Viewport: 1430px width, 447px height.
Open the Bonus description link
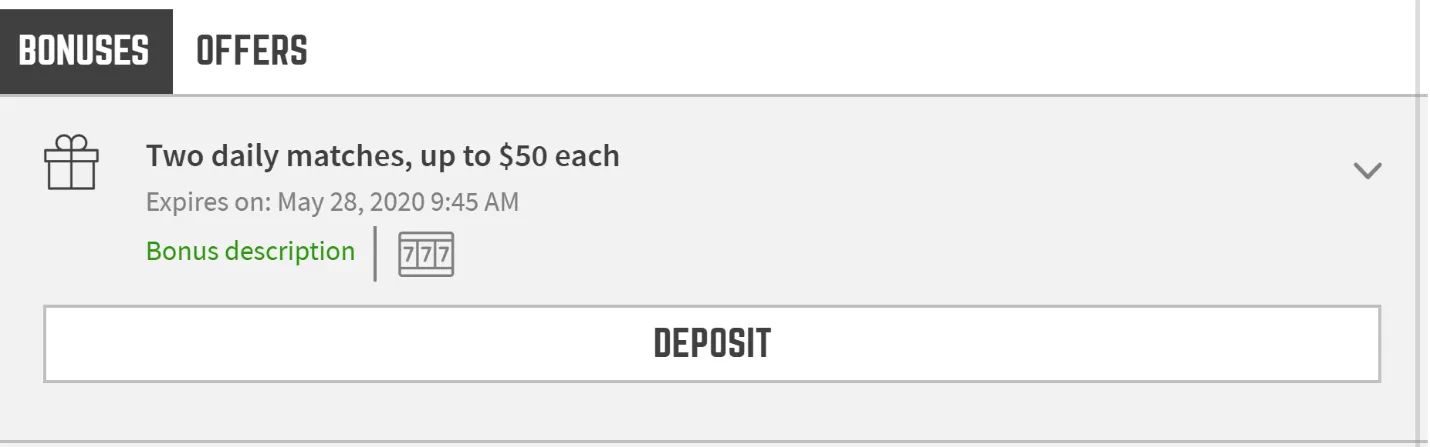(x=250, y=251)
